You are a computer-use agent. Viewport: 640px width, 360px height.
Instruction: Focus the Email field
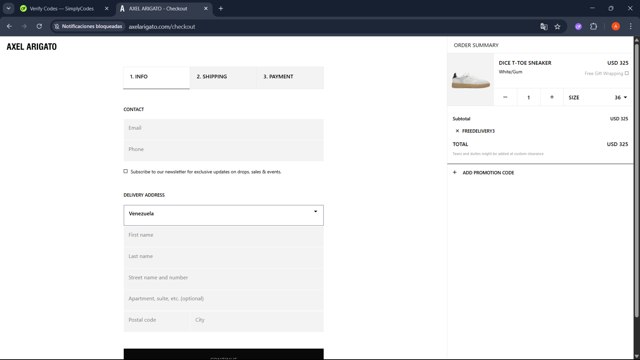(x=224, y=128)
